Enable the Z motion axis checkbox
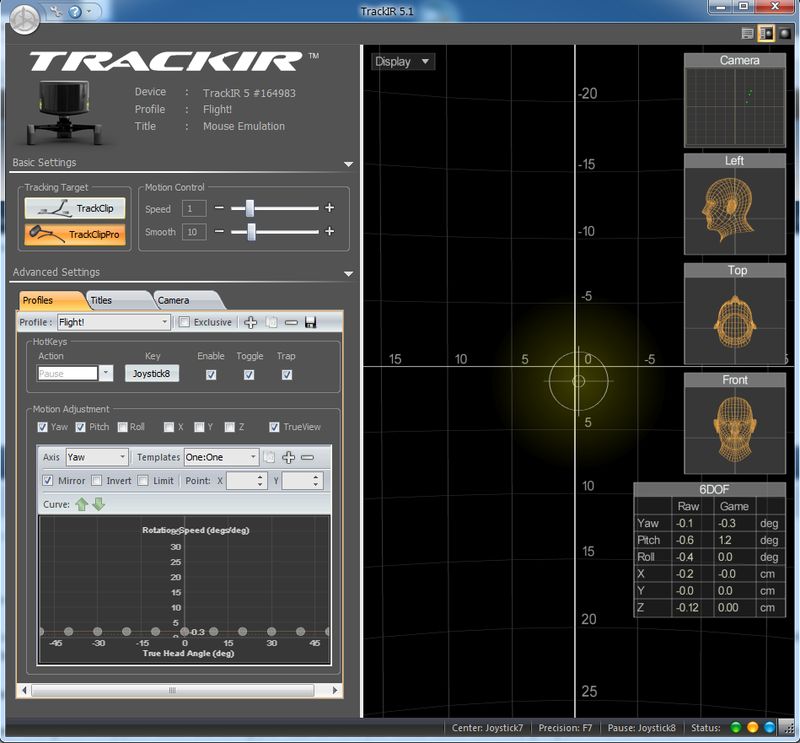The height and width of the screenshot is (743, 800). 230,427
